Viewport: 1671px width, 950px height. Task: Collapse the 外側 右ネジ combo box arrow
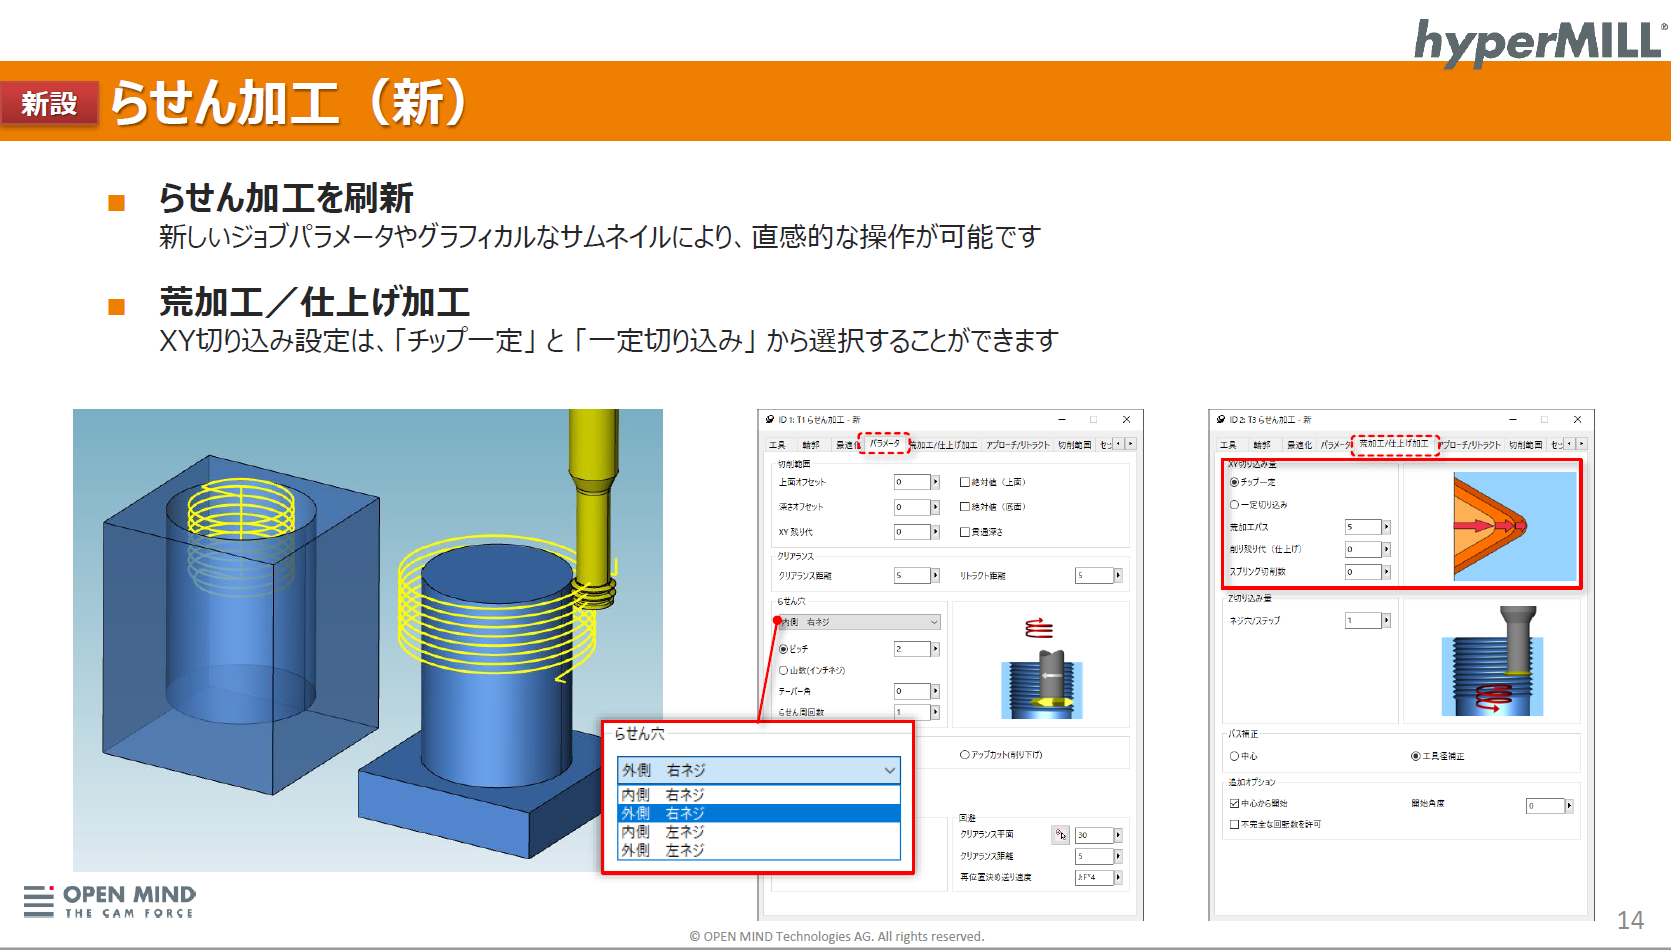click(889, 770)
